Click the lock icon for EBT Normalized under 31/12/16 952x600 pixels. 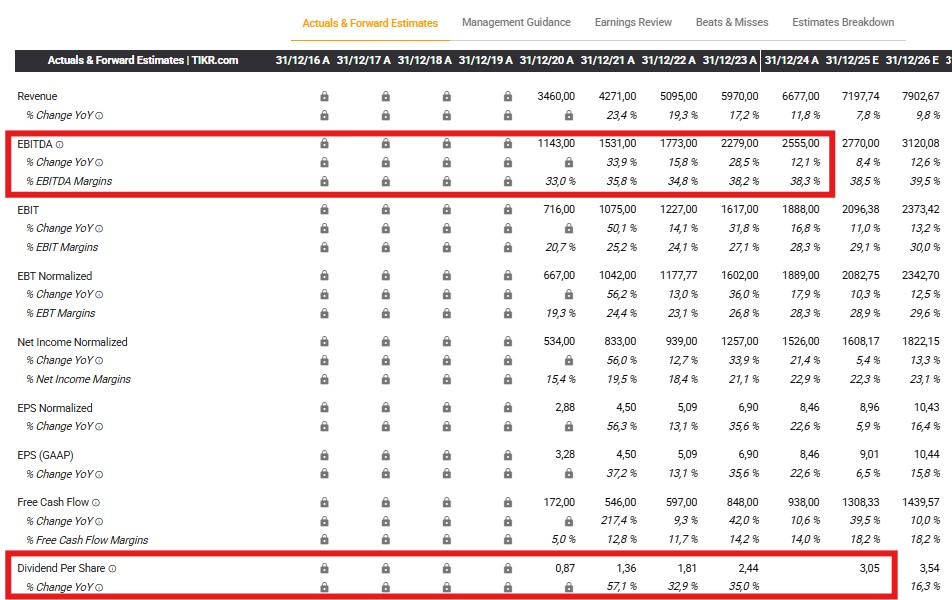pos(323,275)
